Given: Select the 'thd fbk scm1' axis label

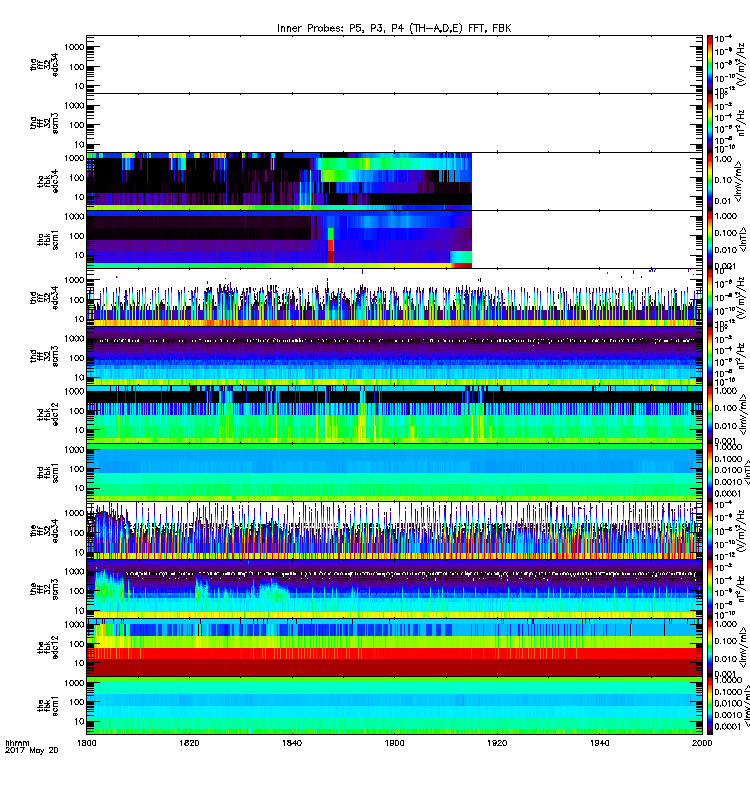Looking at the screenshot, I should pos(47,472).
